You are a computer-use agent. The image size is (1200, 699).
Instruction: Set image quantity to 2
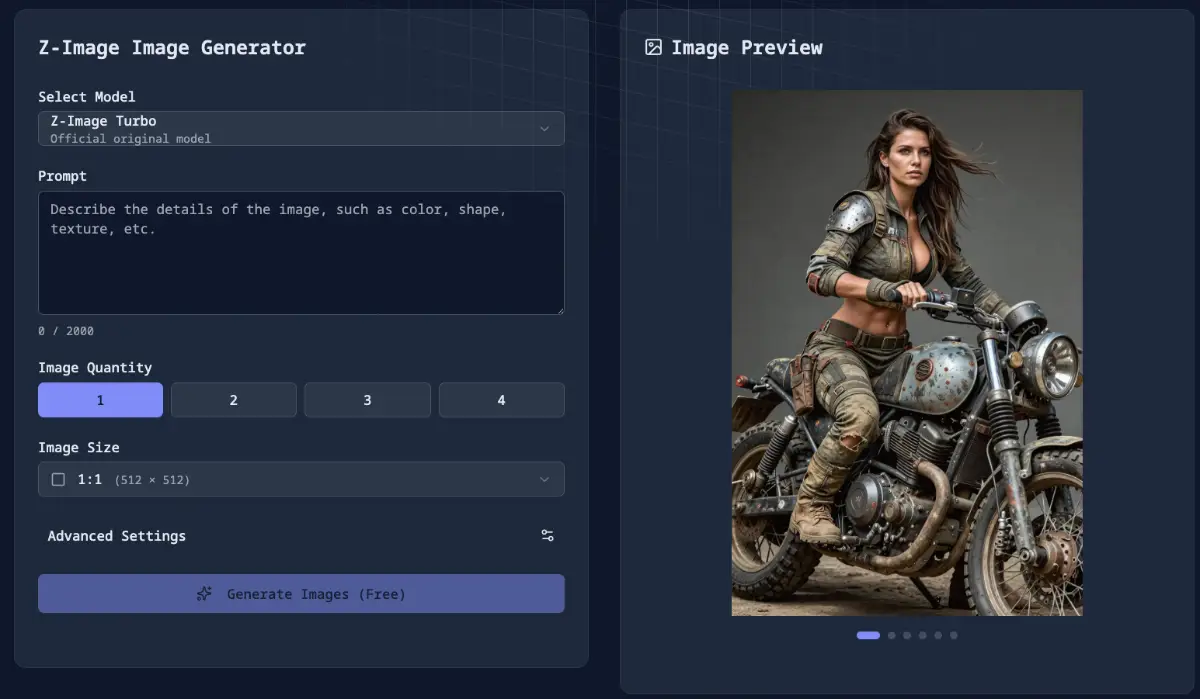pyautogui.click(x=233, y=400)
